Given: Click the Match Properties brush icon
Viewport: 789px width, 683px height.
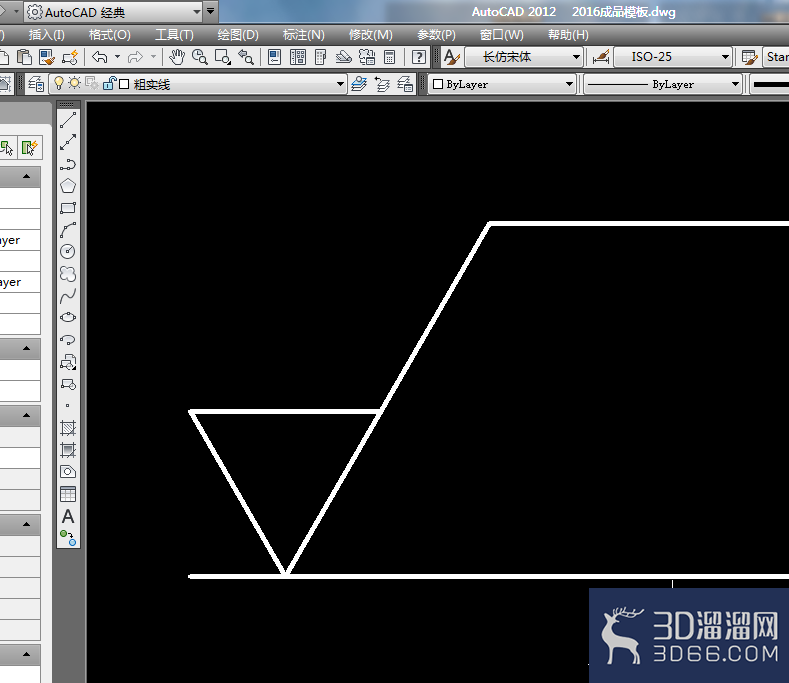Looking at the screenshot, I should [x=47, y=57].
